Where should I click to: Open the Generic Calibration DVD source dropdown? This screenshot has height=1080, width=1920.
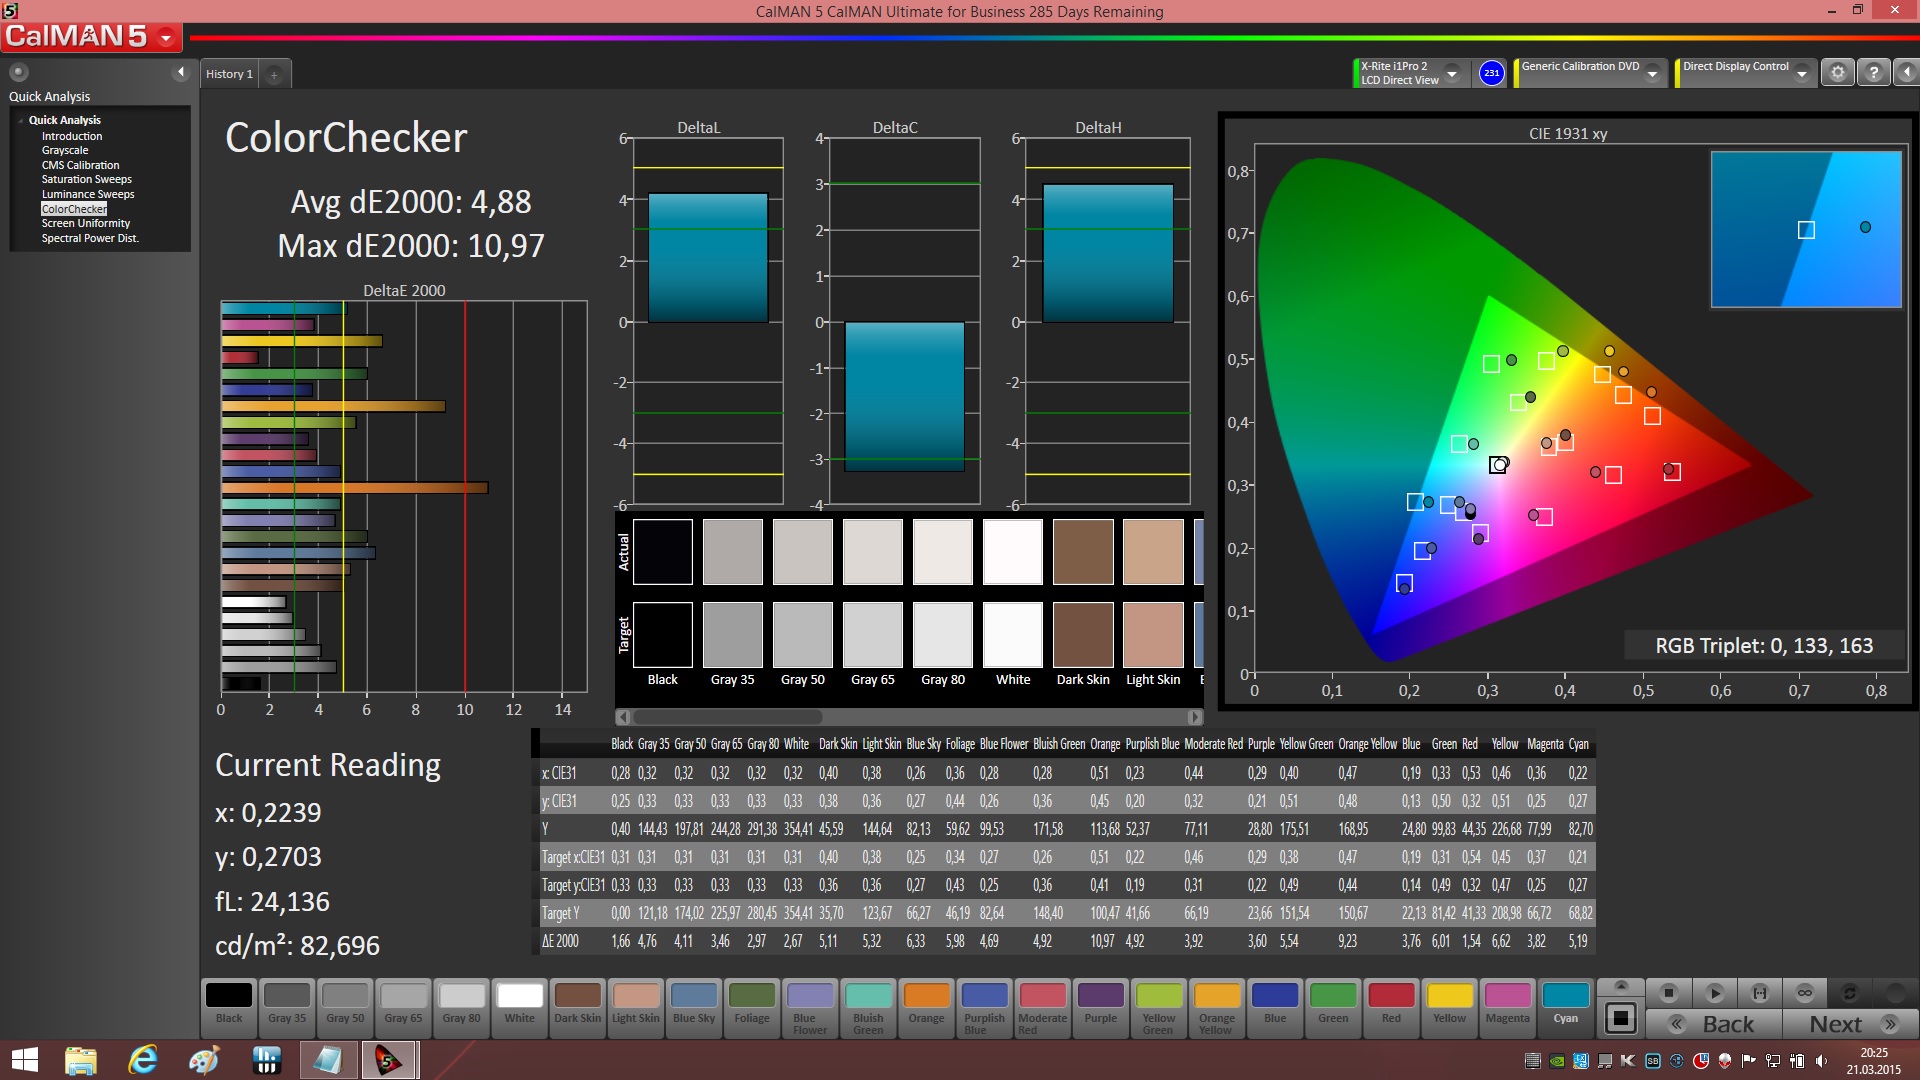point(1652,73)
